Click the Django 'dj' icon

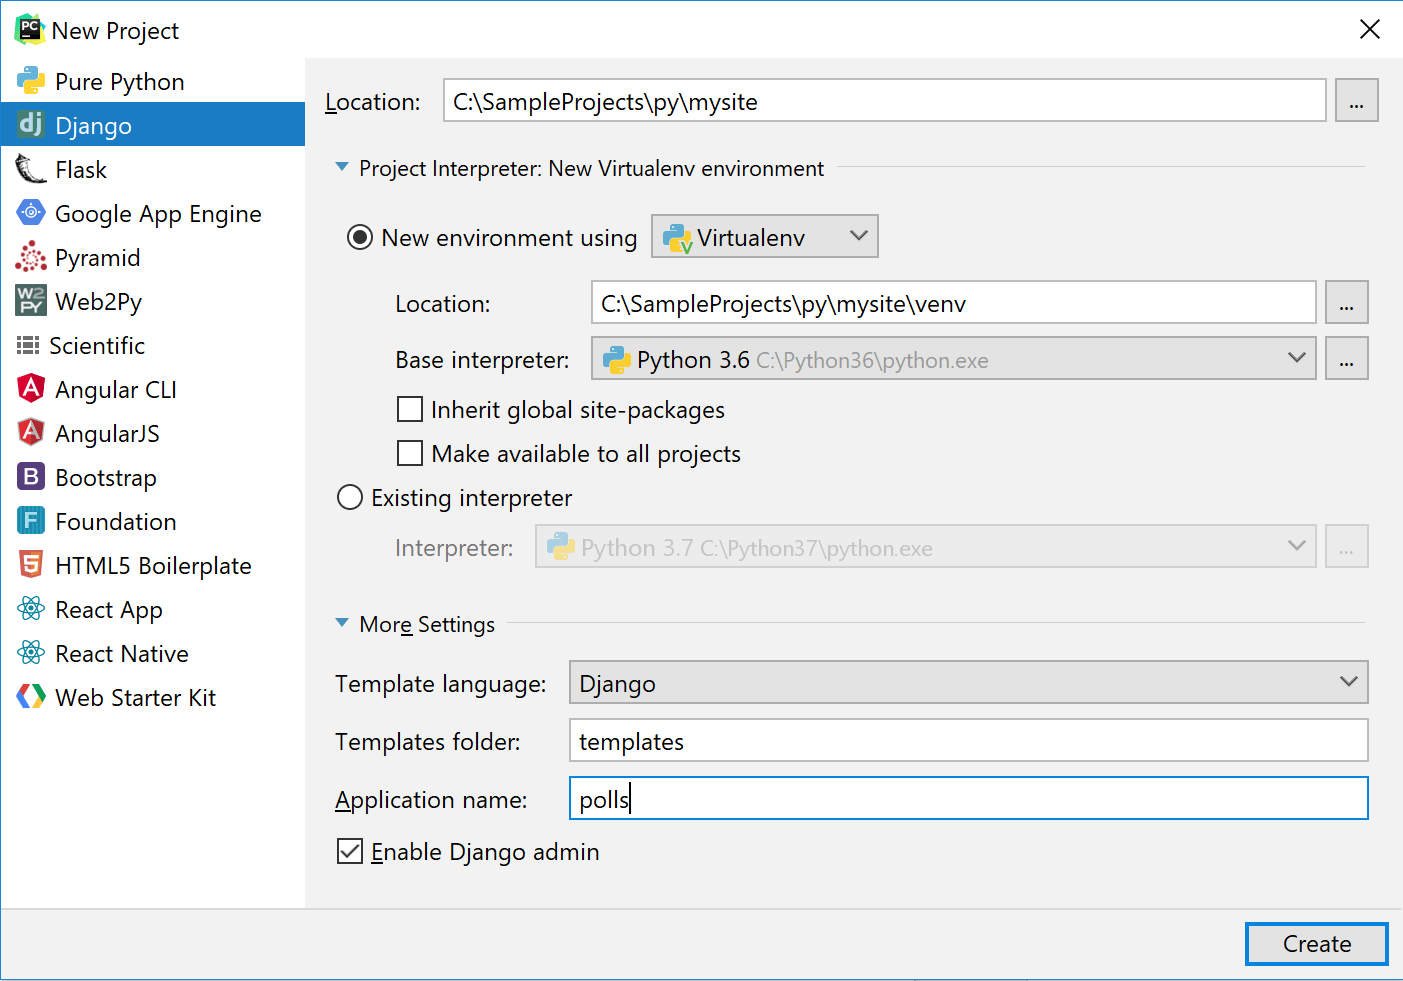[x=31, y=124]
